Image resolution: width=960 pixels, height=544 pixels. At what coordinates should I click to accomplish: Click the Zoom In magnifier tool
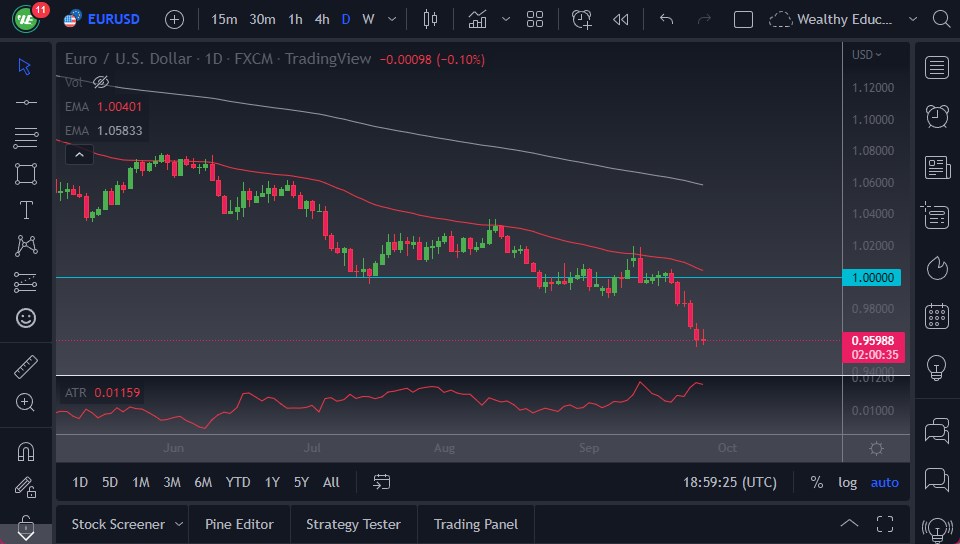(x=26, y=402)
